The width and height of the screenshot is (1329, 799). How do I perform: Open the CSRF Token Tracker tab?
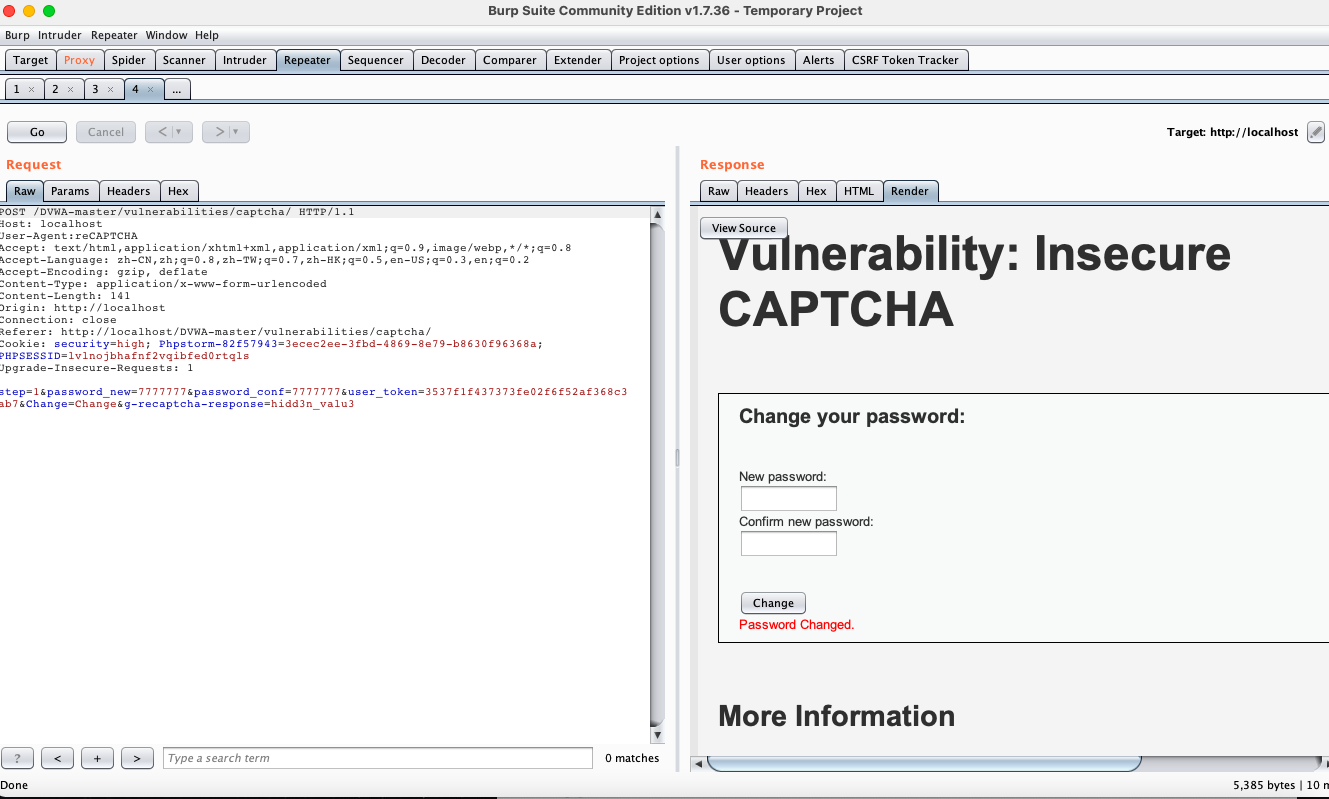point(905,60)
